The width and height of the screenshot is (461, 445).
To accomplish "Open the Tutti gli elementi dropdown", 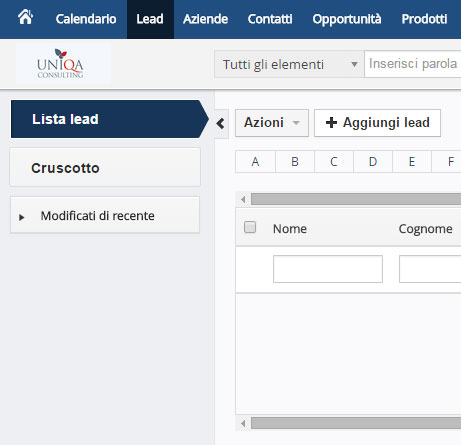I will (x=289, y=64).
